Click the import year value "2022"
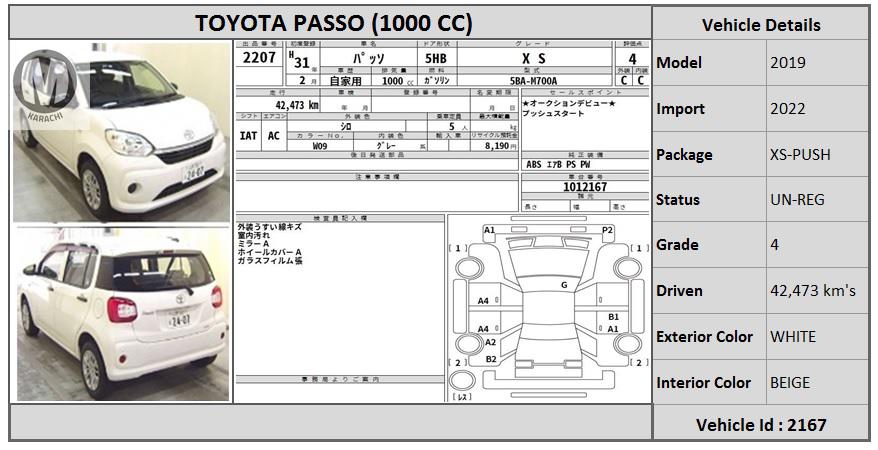 (788, 109)
